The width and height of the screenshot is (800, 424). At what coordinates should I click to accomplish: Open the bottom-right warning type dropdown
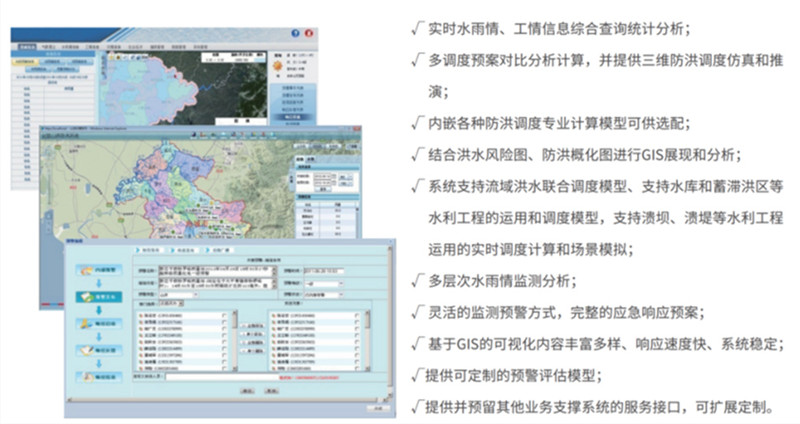coord(340,294)
